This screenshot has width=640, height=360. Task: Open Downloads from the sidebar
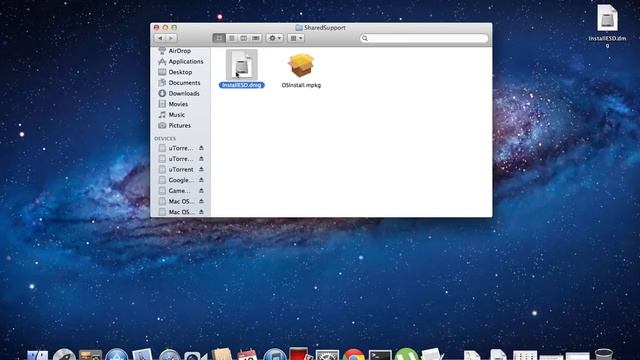pos(184,93)
